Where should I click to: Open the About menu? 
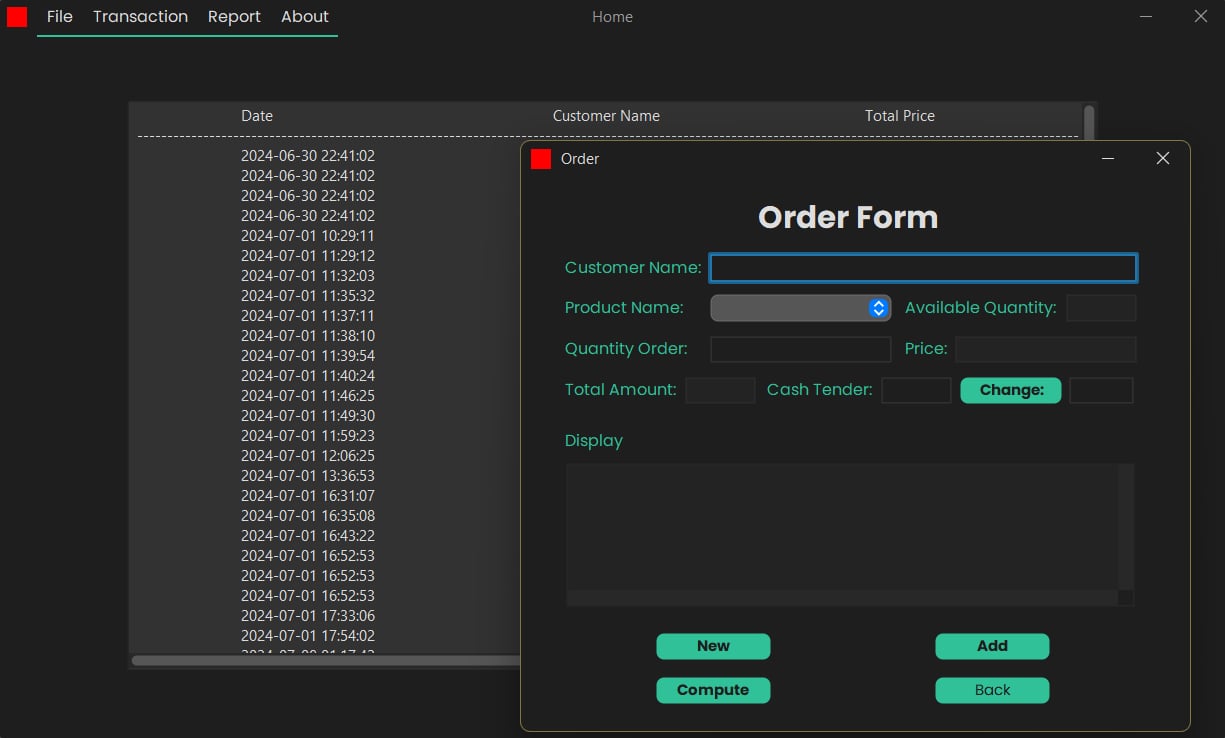click(304, 16)
